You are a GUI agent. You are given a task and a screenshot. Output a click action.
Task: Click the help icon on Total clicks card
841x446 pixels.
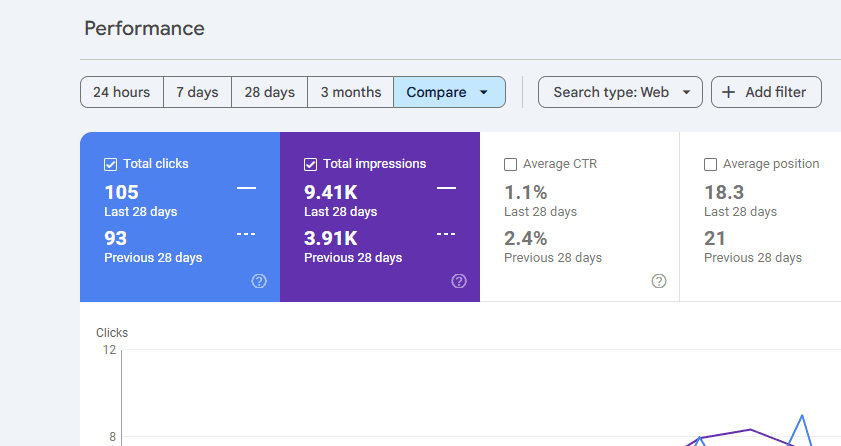click(259, 281)
